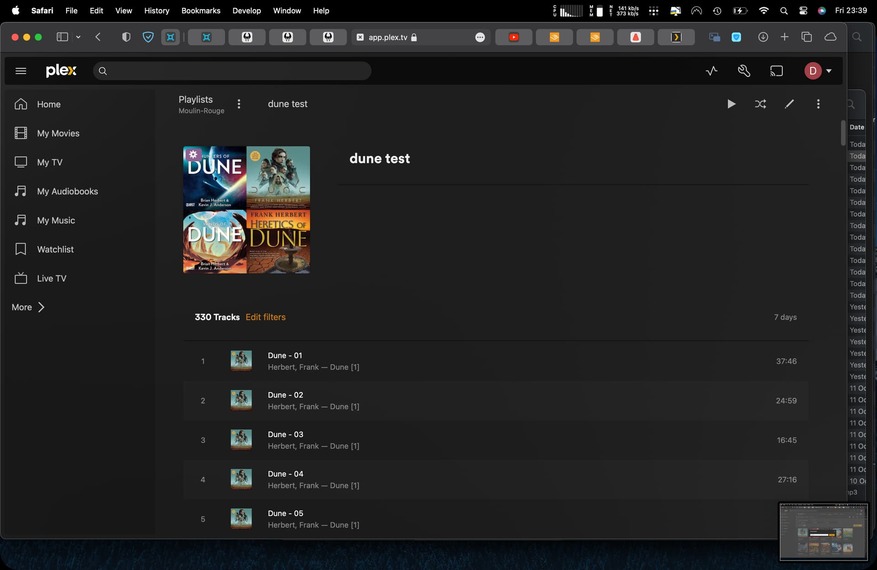The image size is (877, 570).
Task: Switch to the YouTube tab
Action: click(513, 37)
